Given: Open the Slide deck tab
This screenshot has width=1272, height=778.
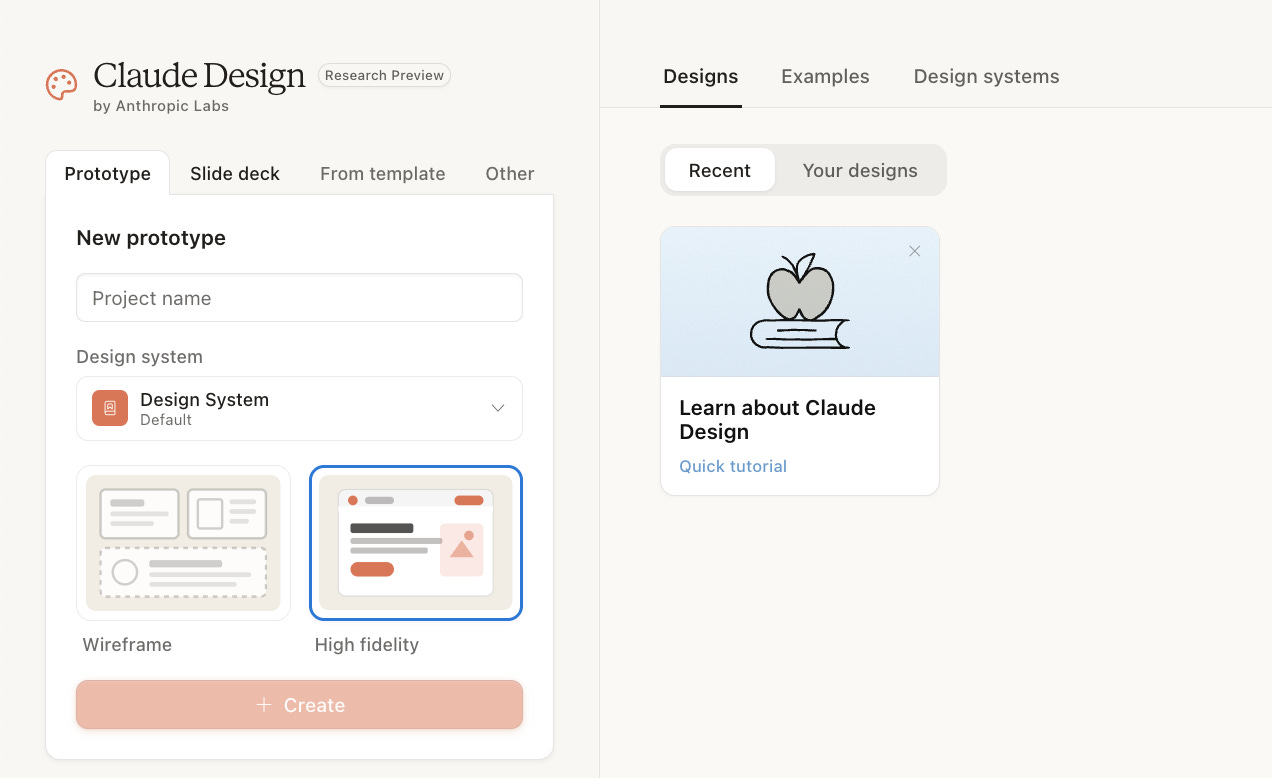Looking at the screenshot, I should 235,173.
